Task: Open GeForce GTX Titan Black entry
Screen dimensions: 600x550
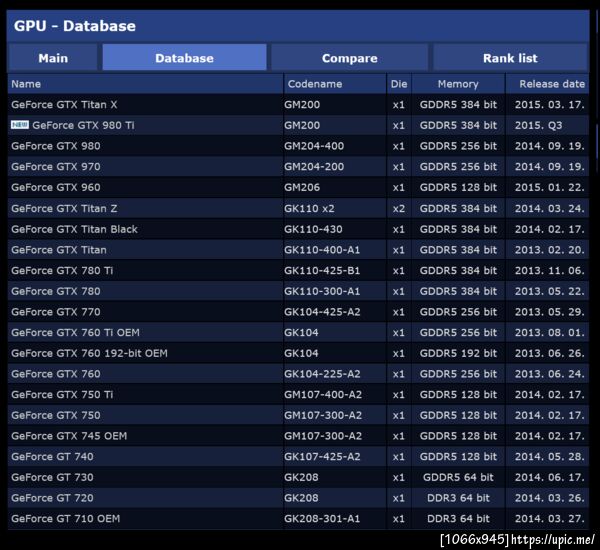Action: coord(74,229)
